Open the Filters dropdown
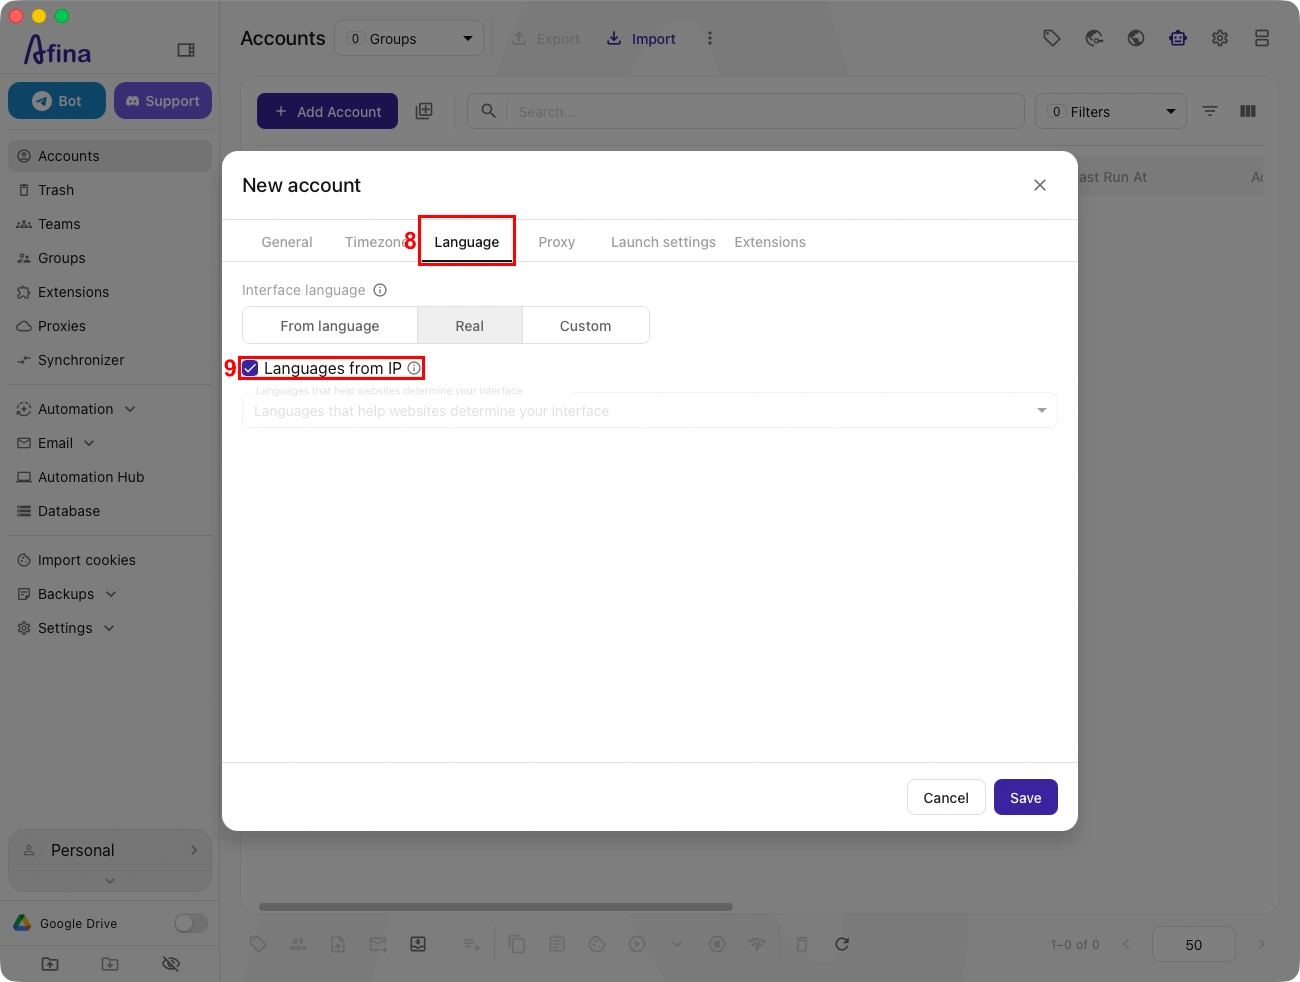This screenshot has width=1300, height=982. [1111, 112]
